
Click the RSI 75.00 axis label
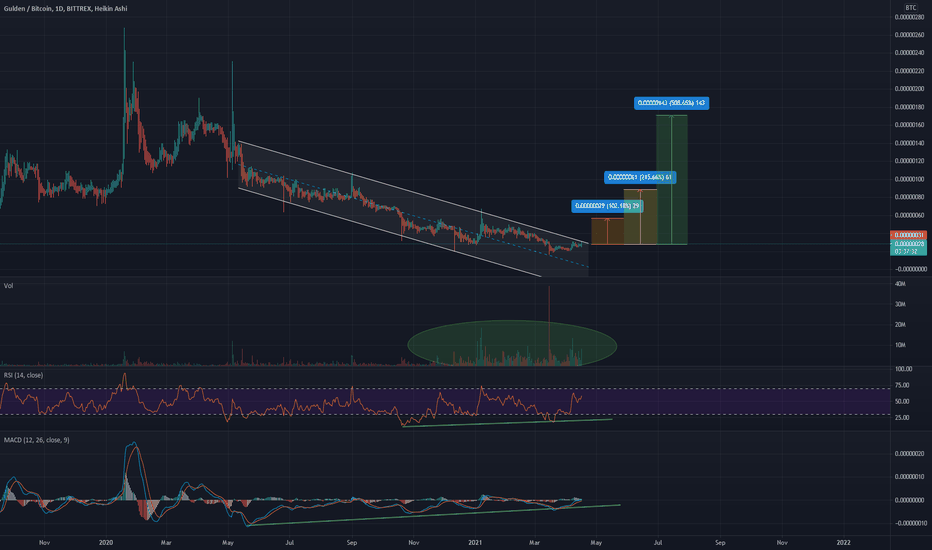click(902, 385)
